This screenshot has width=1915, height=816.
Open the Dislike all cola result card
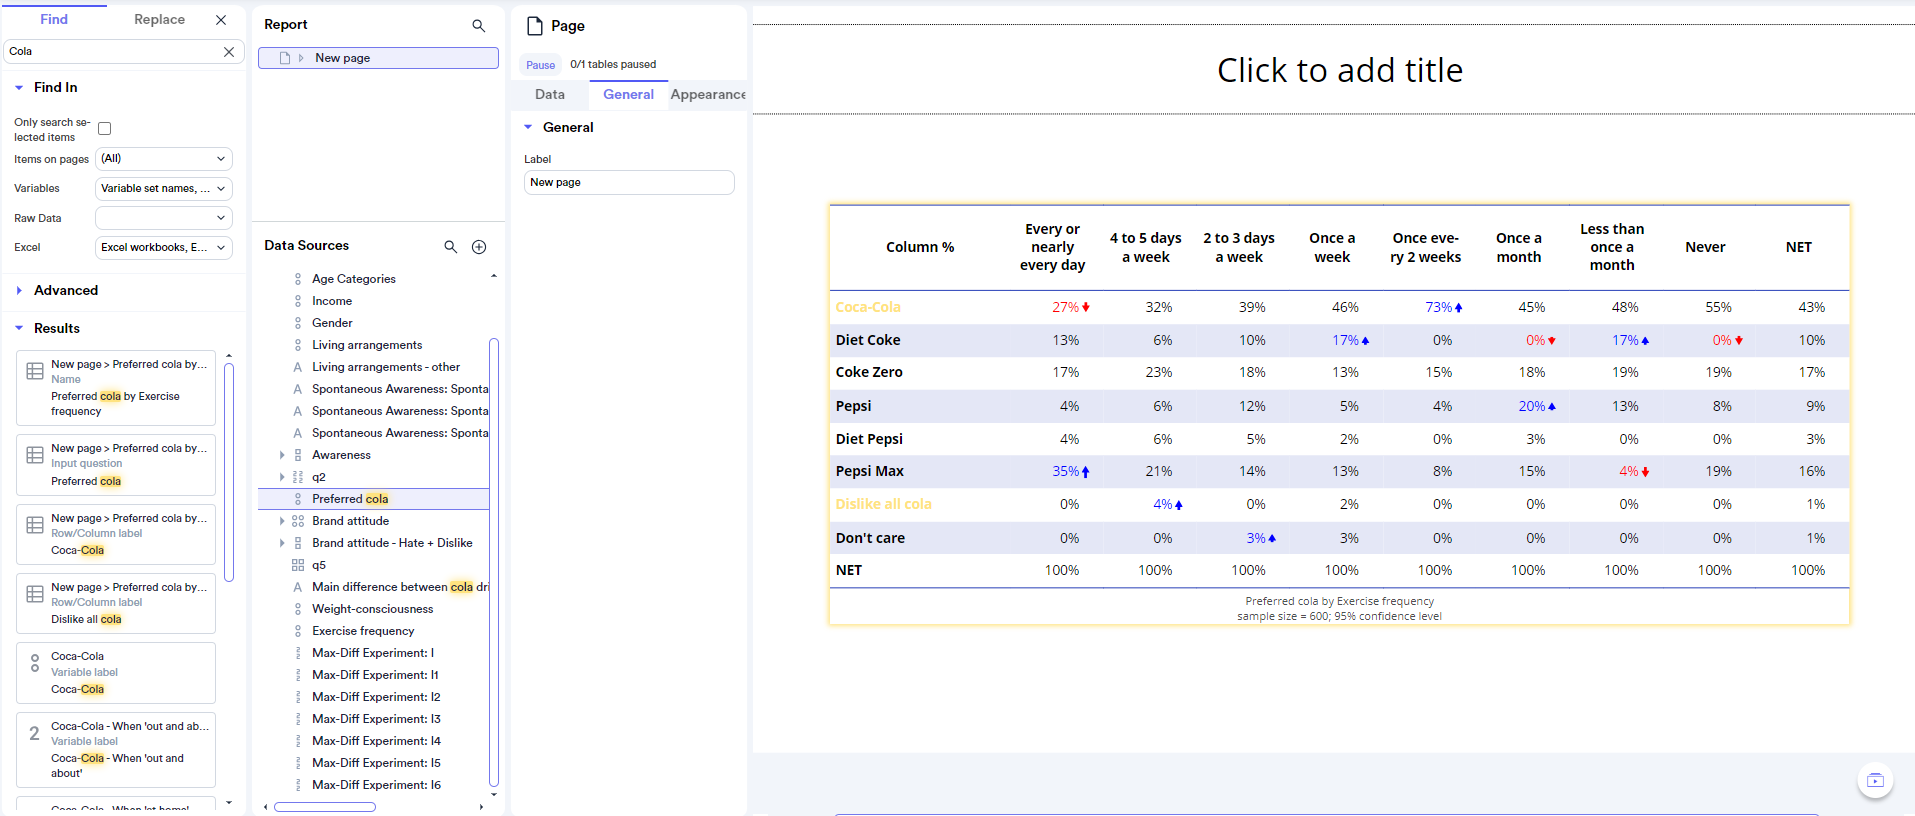pos(116,603)
